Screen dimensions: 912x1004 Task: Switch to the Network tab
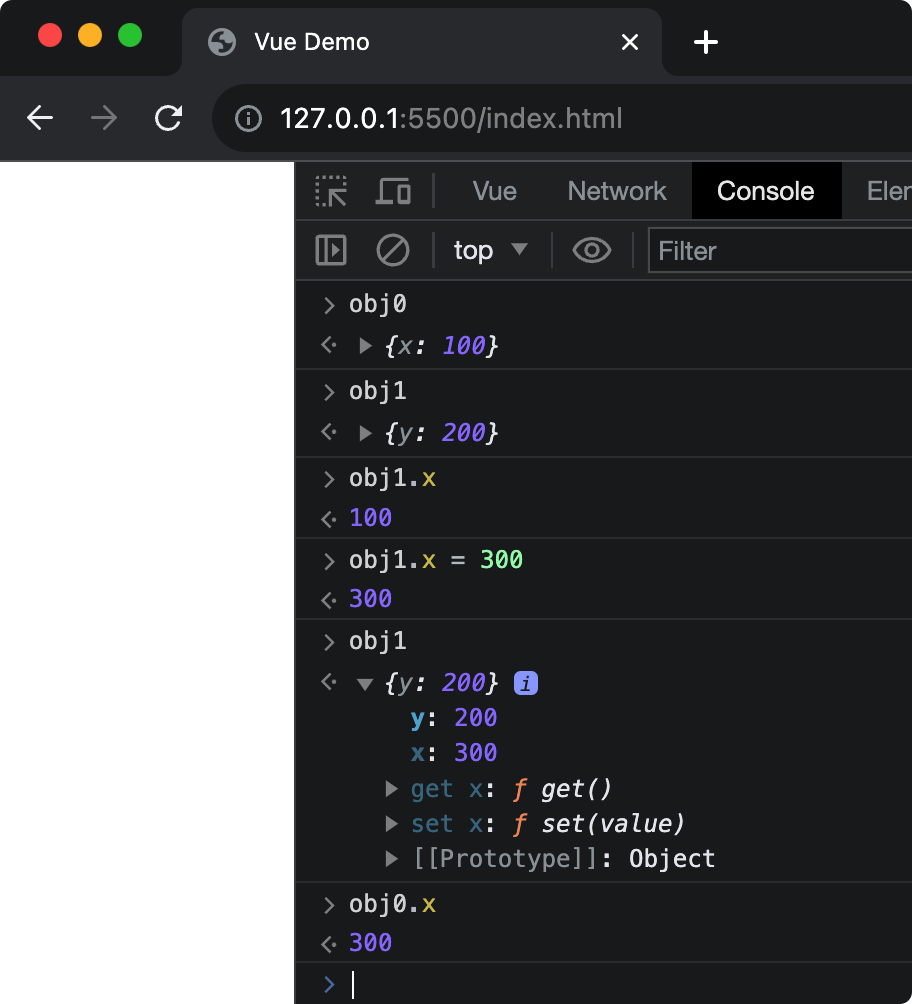[617, 191]
